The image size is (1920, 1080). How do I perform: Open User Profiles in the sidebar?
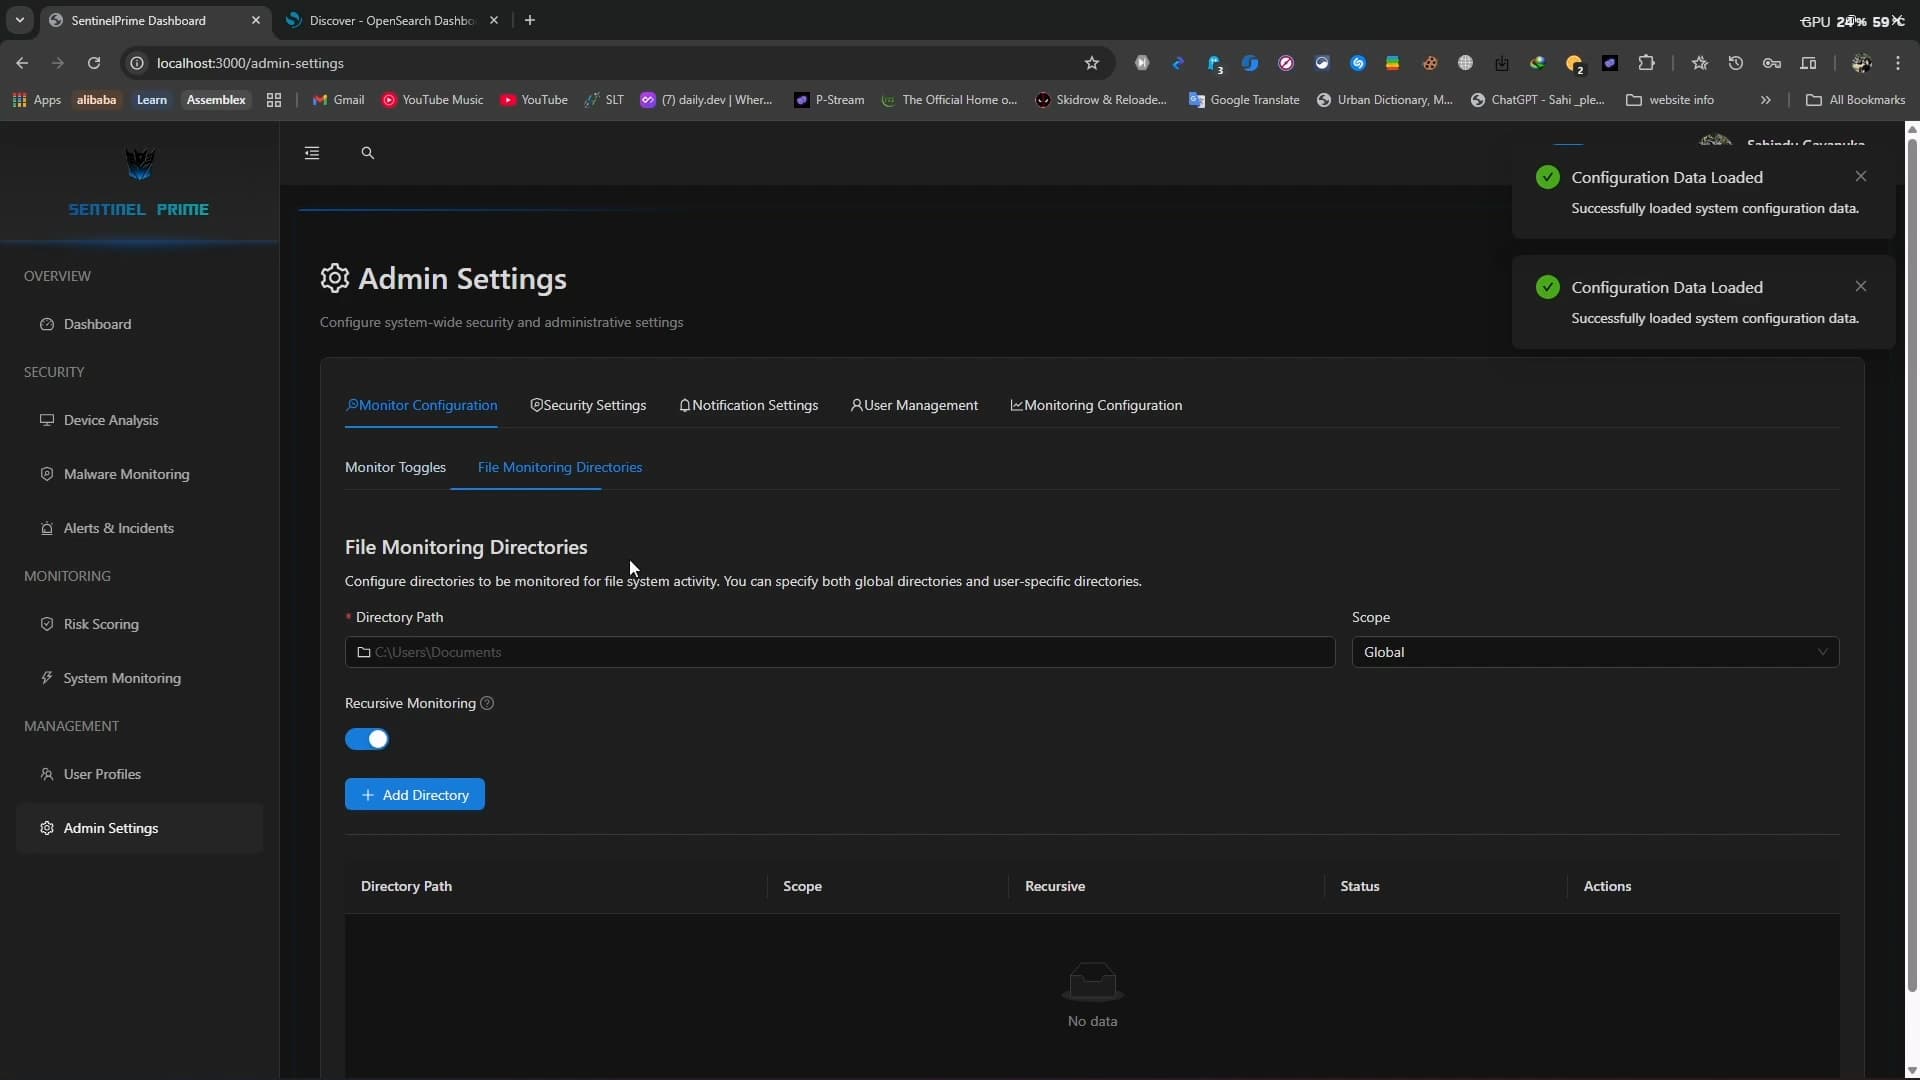coord(102,774)
